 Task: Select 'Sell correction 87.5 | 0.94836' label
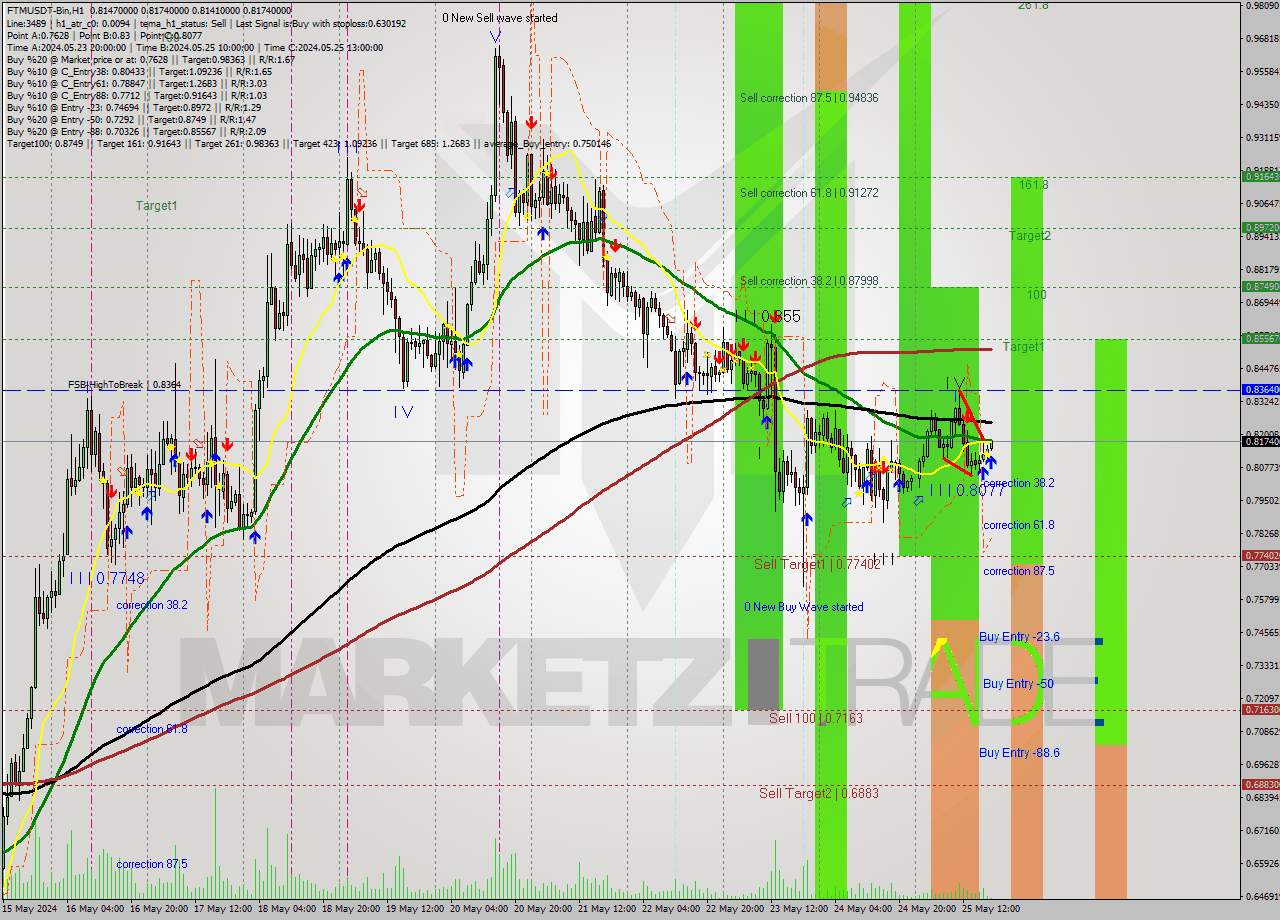[x=809, y=98]
